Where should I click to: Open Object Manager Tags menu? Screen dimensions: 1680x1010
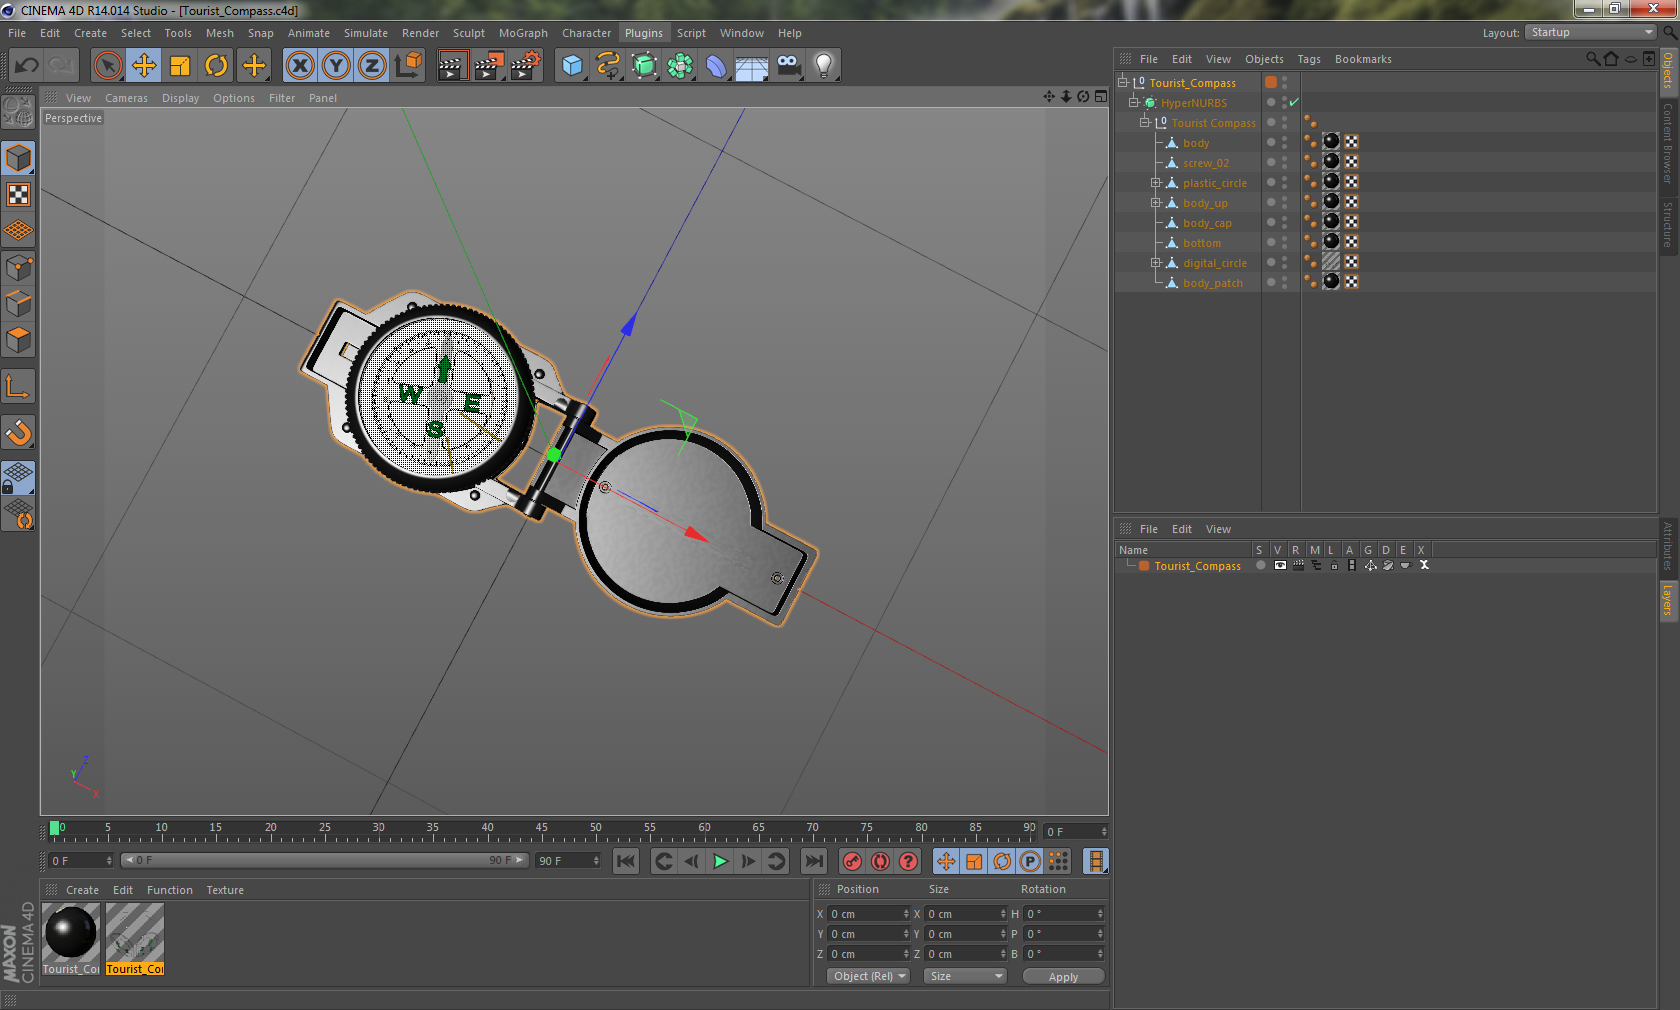pos(1309,59)
